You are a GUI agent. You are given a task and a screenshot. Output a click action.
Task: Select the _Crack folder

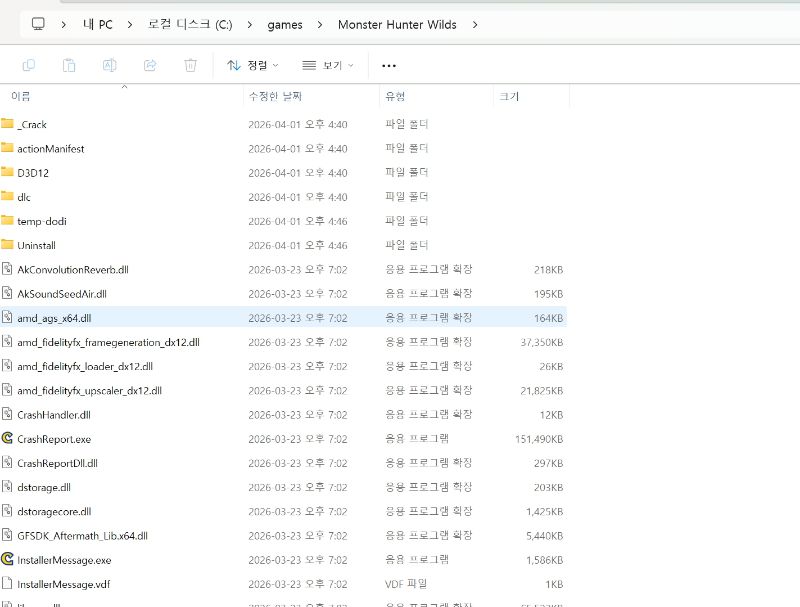32,124
